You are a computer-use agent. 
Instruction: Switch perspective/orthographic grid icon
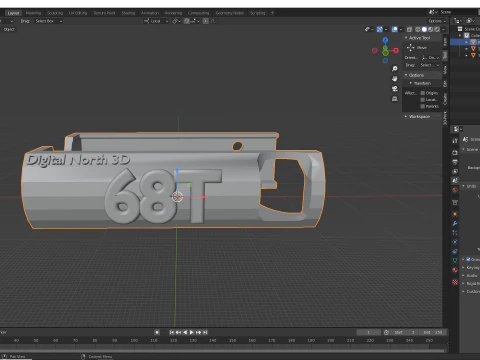pyautogui.click(x=395, y=99)
